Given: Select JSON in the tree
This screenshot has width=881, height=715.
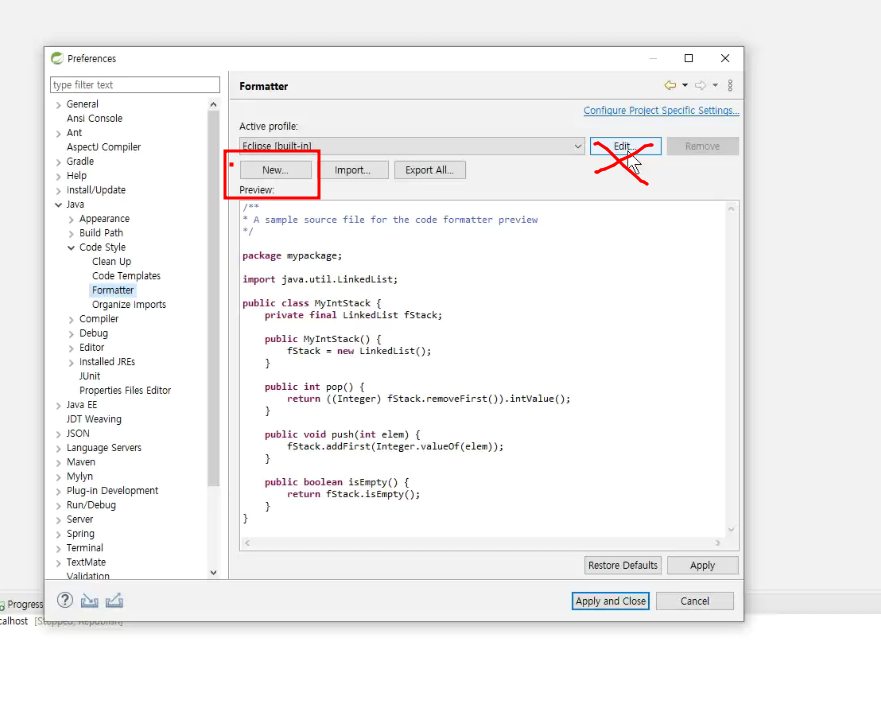Looking at the screenshot, I should pyautogui.click(x=78, y=434).
